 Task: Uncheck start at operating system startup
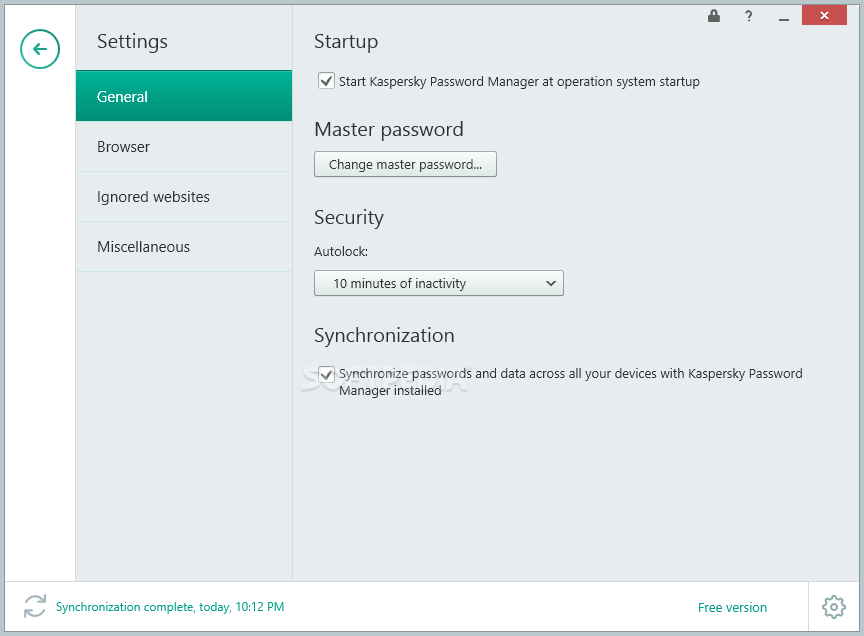[326, 81]
